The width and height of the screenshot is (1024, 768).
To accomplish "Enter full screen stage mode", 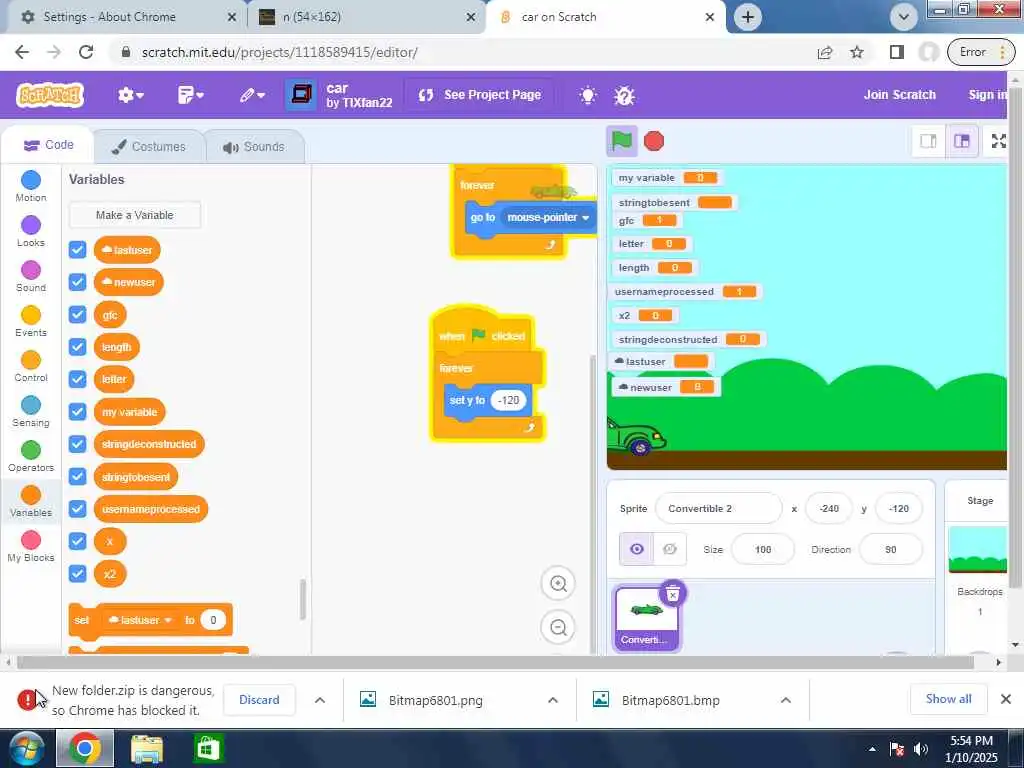I will pyautogui.click(x=998, y=141).
